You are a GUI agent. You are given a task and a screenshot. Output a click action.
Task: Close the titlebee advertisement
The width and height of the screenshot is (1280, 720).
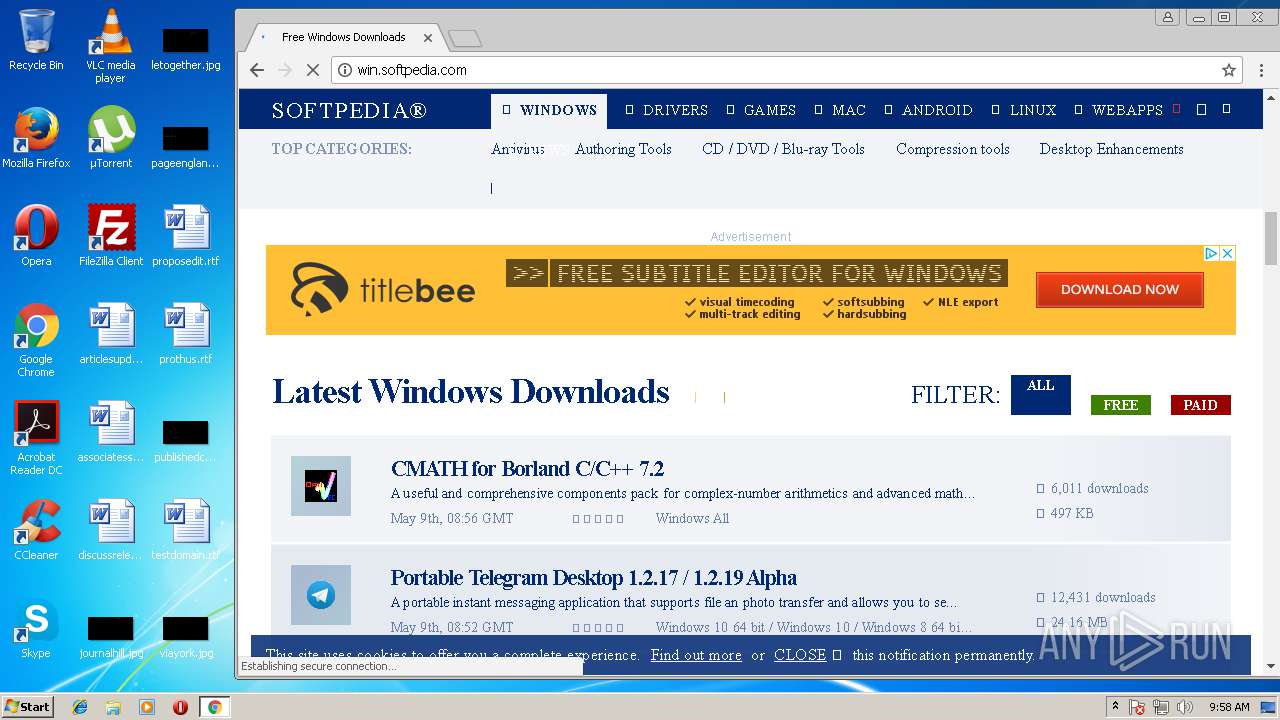1227,254
